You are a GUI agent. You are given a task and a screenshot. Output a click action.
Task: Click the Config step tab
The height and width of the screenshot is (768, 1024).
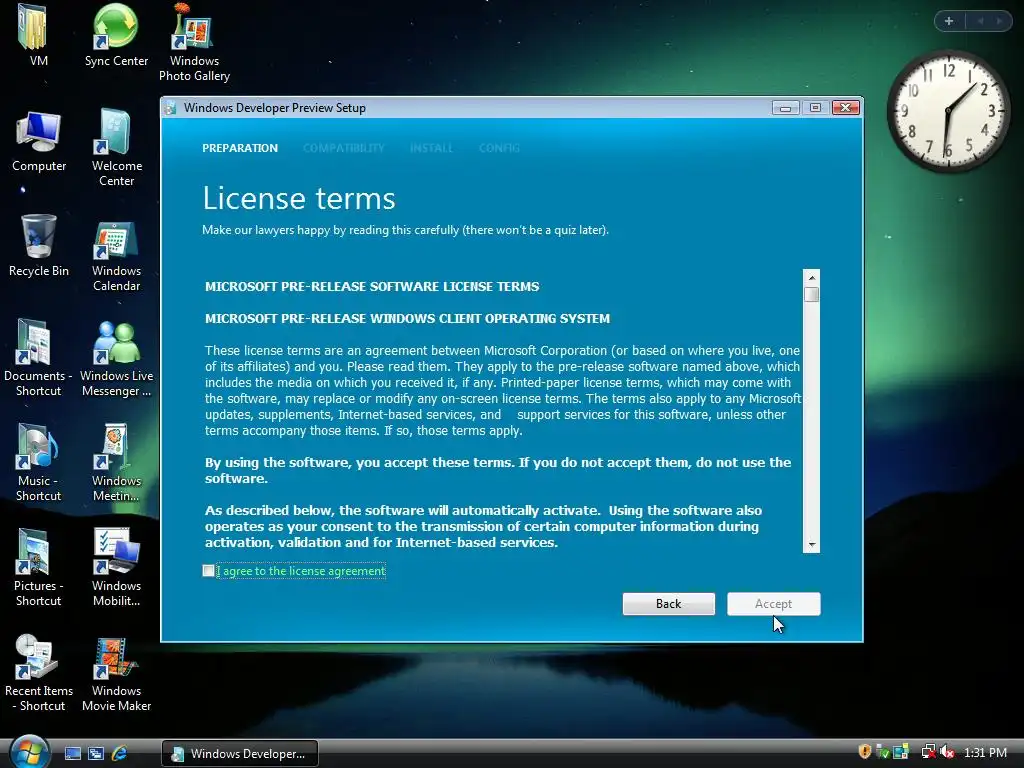(x=499, y=148)
